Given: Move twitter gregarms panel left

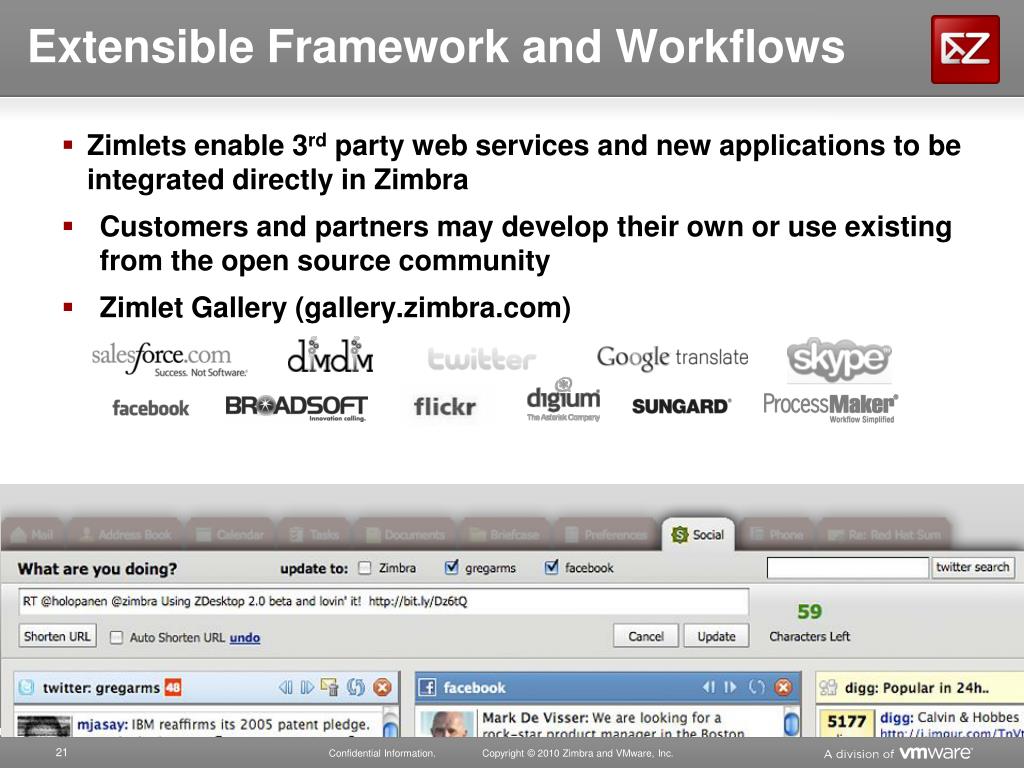Looking at the screenshot, I should tap(285, 688).
